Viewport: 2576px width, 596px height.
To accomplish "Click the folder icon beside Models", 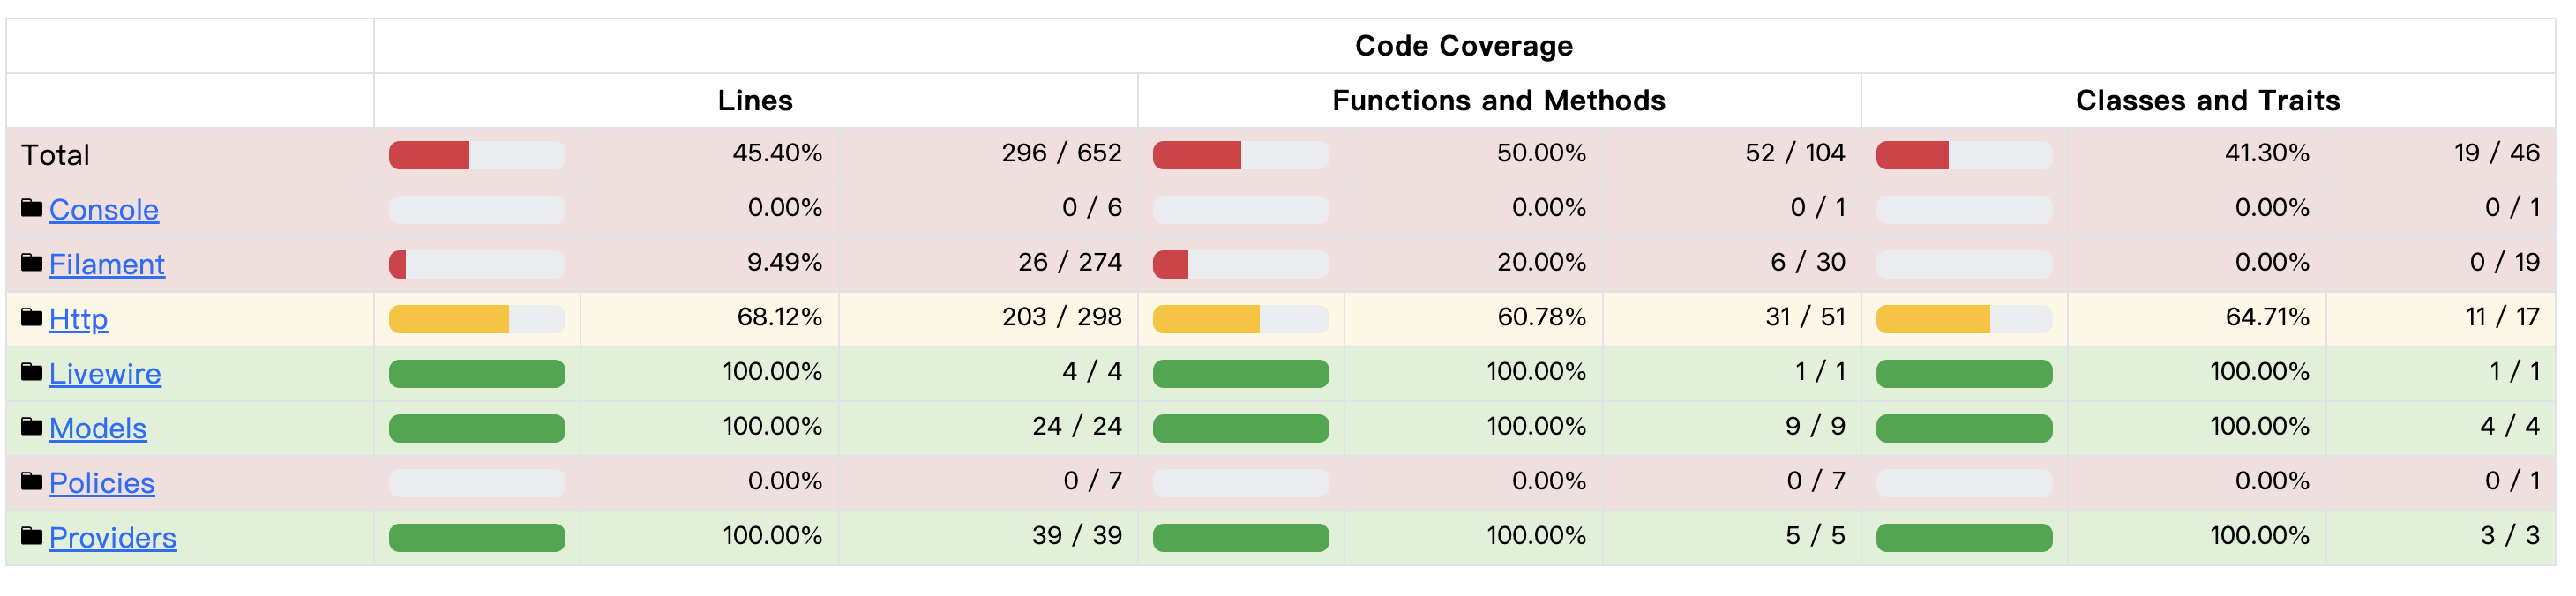I will click(32, 428).
